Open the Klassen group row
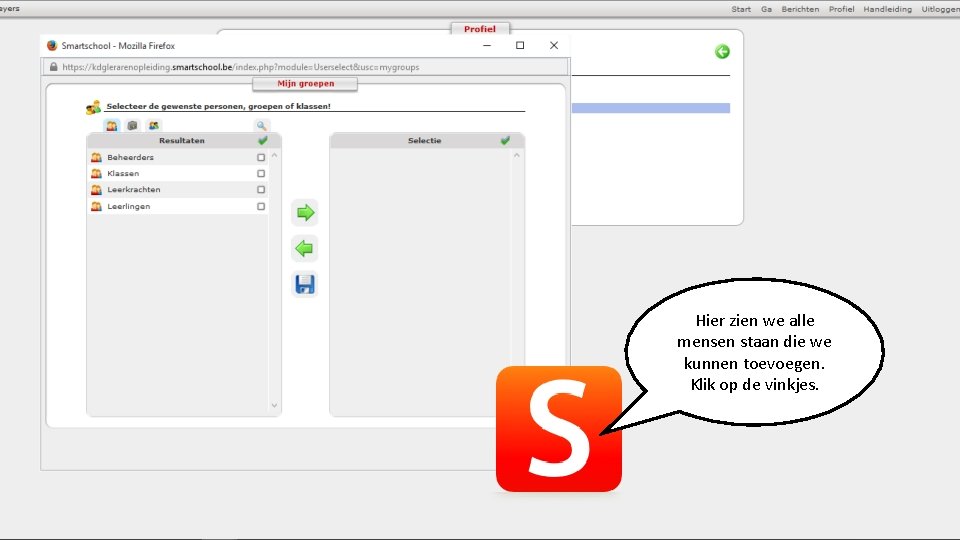960x540 pixels. coord(178,174)
